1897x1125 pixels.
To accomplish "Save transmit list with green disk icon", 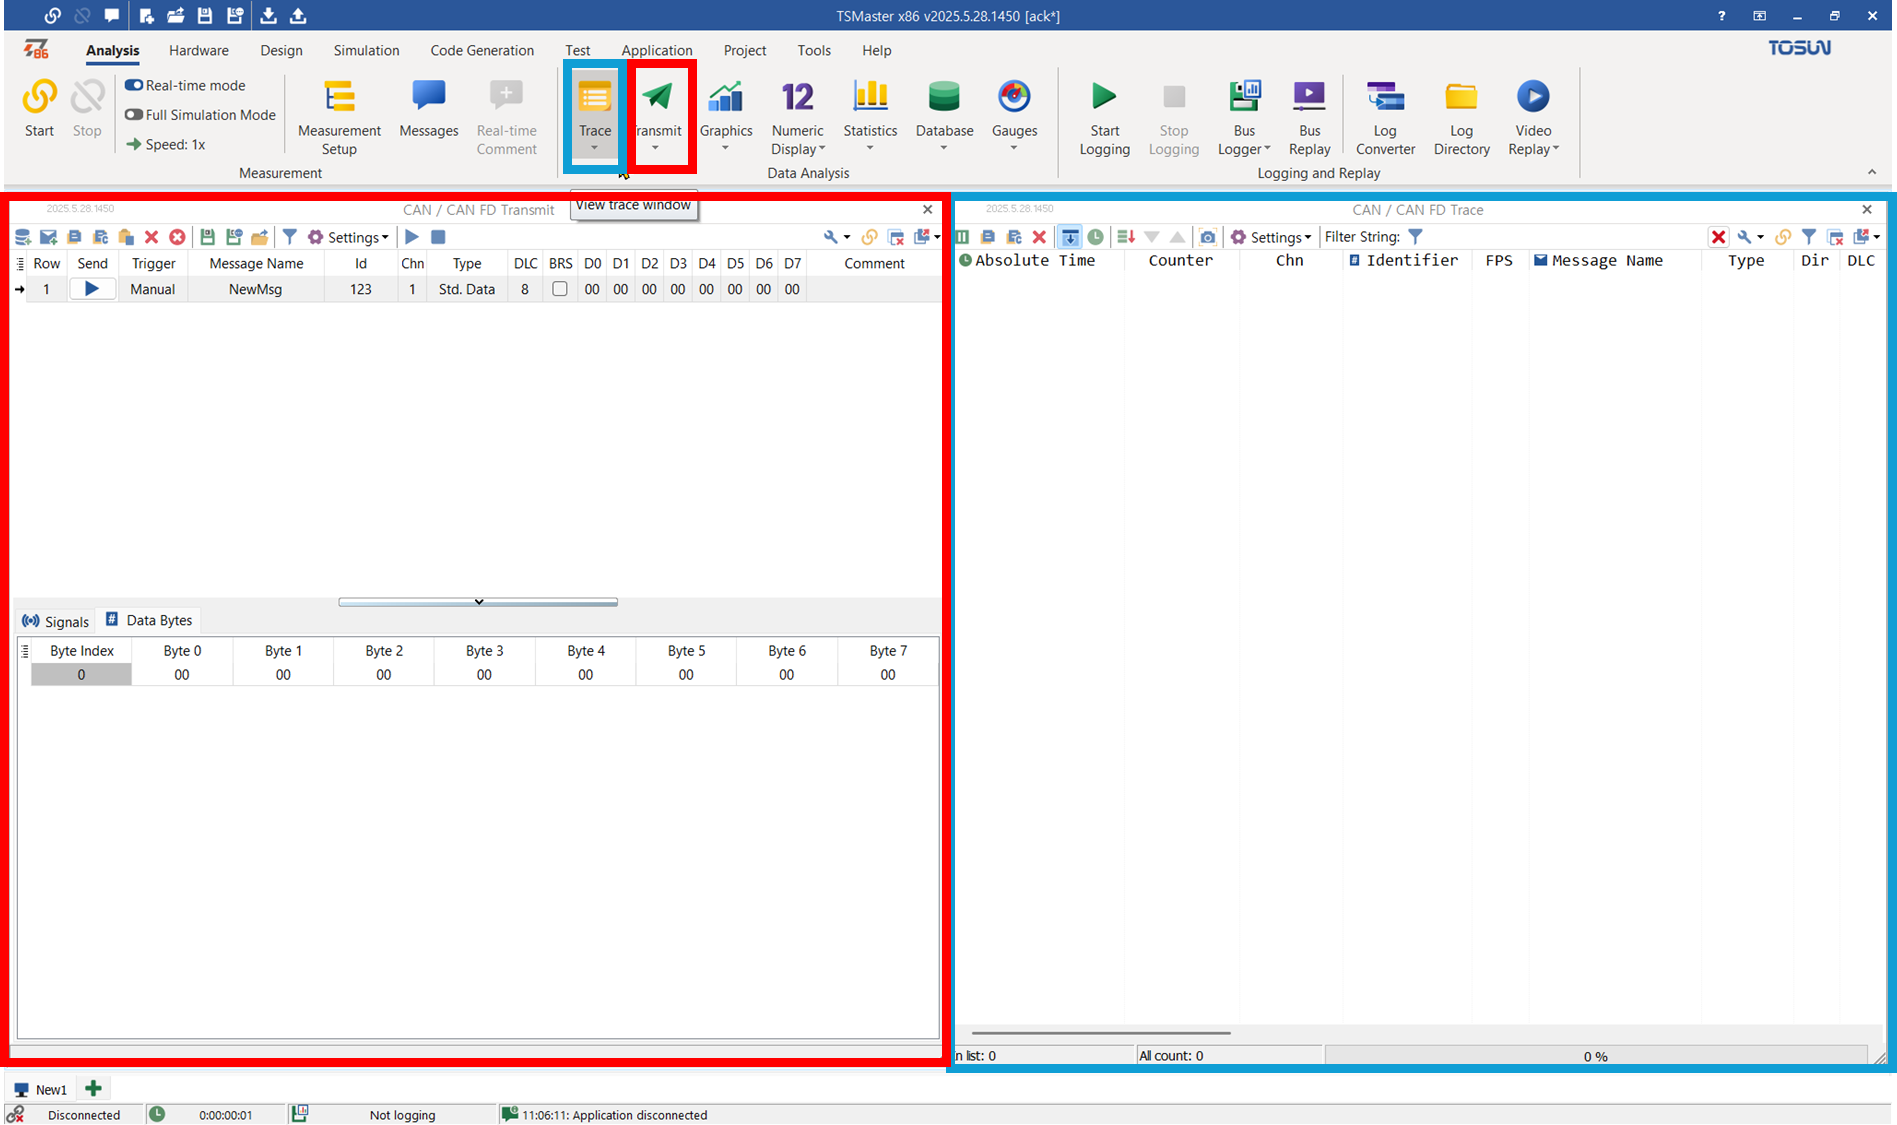I will tap(208, 237).
